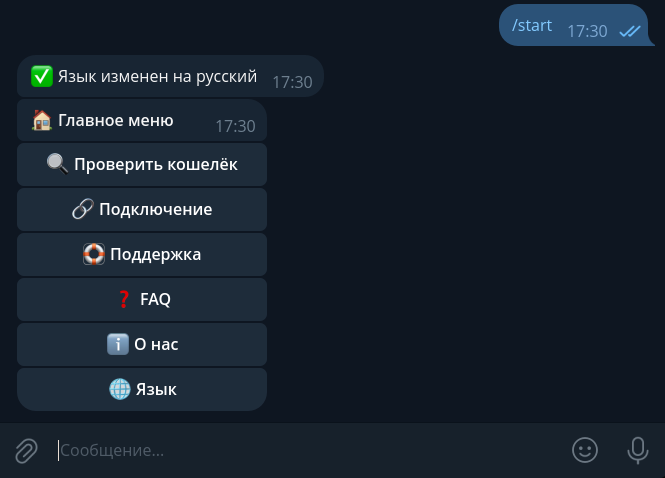This screenshot has width=665, height=478.
Task: Click the green checkmark emoji in language message
Action: coord(41,76)
